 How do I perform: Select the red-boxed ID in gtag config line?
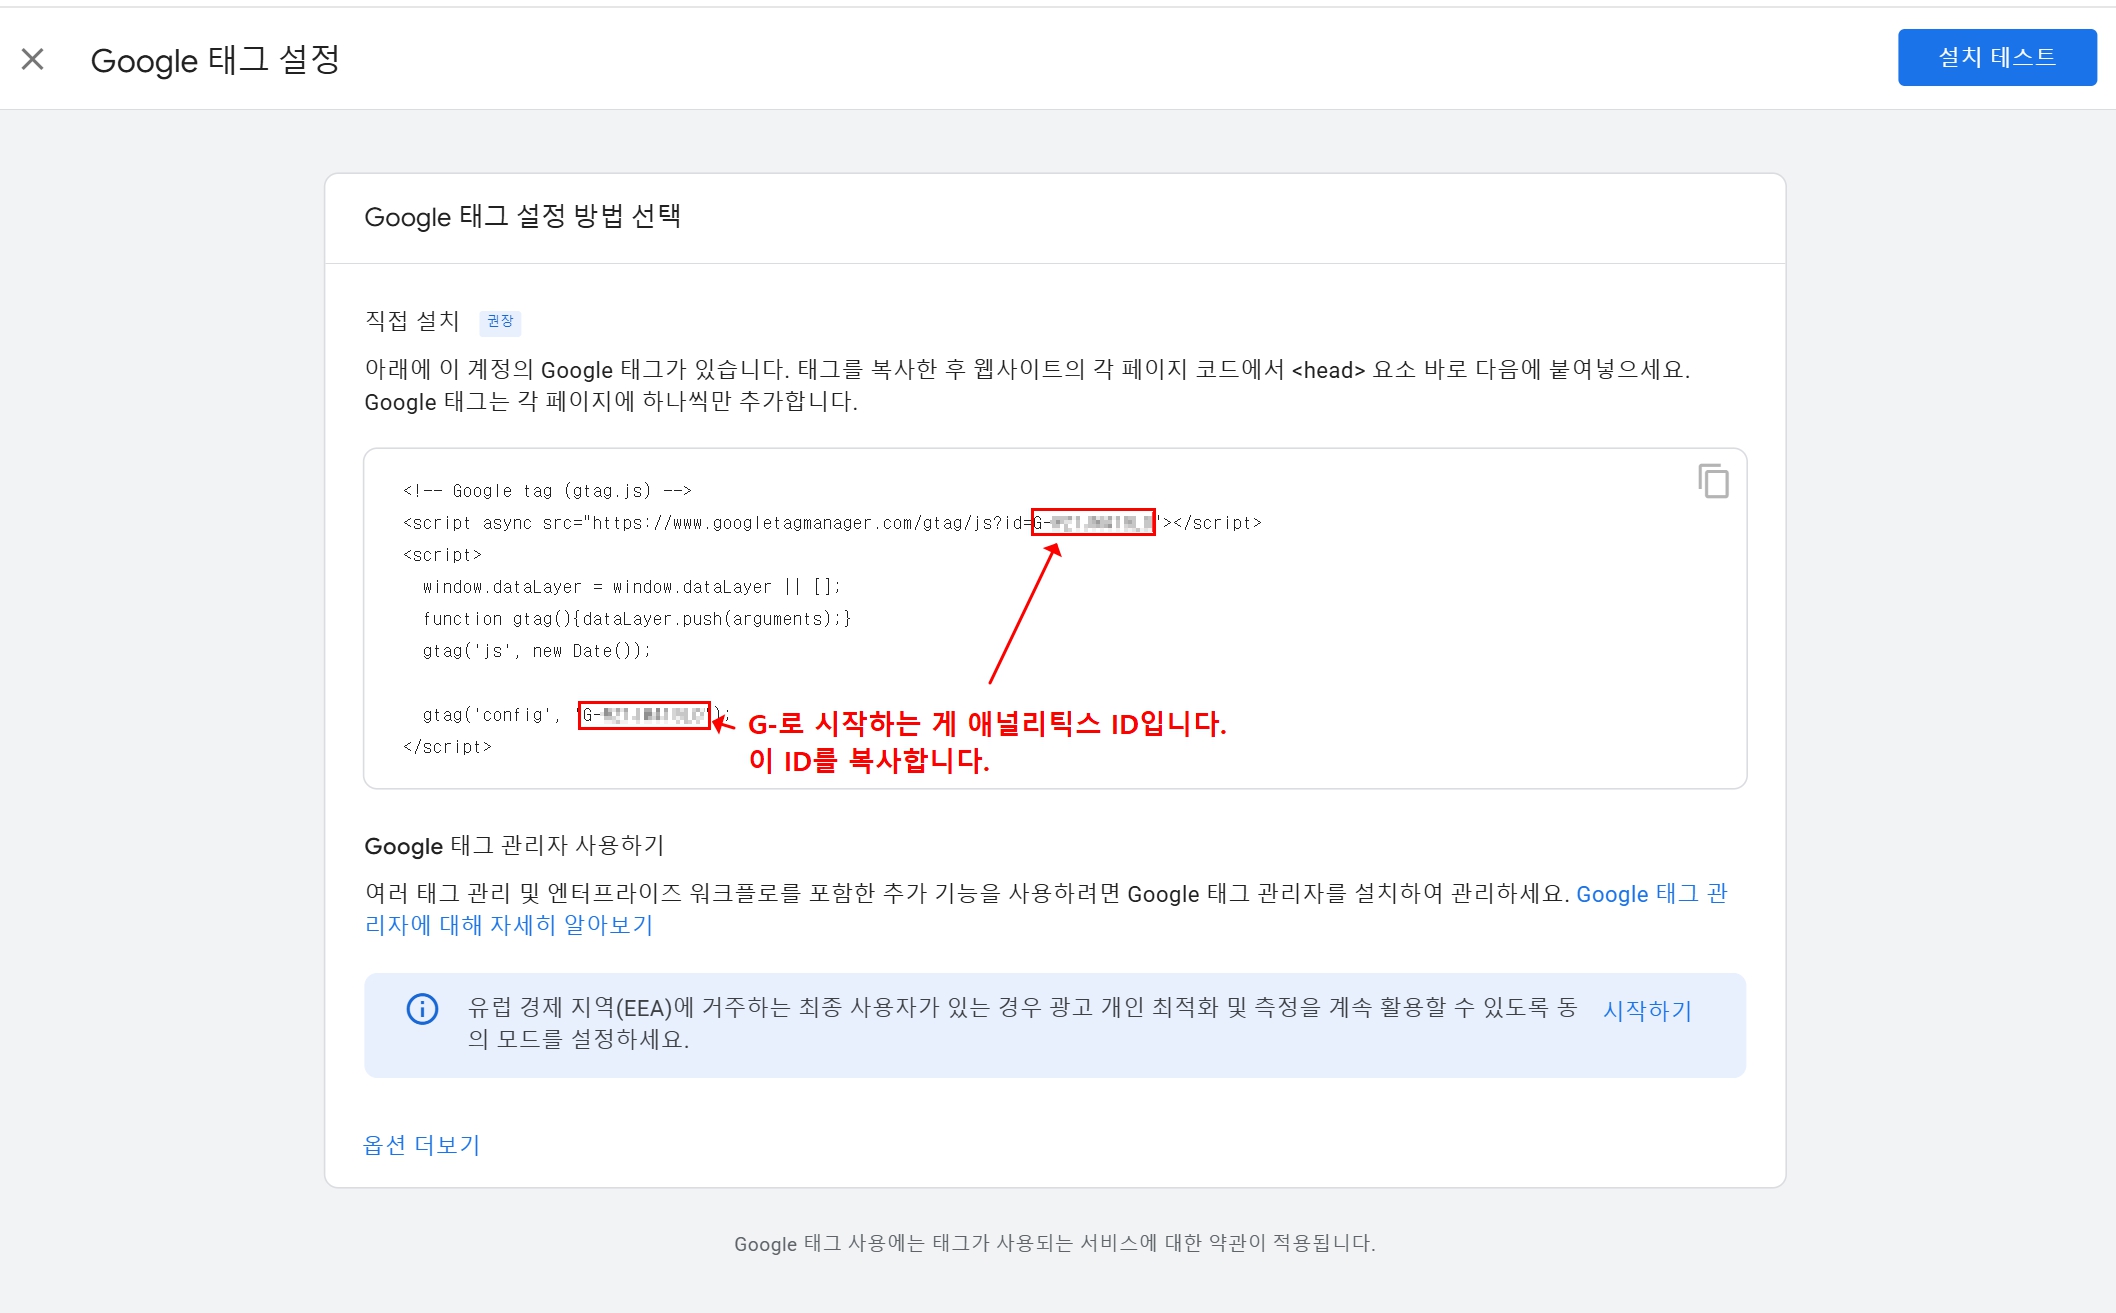click(x=644, y=716)
